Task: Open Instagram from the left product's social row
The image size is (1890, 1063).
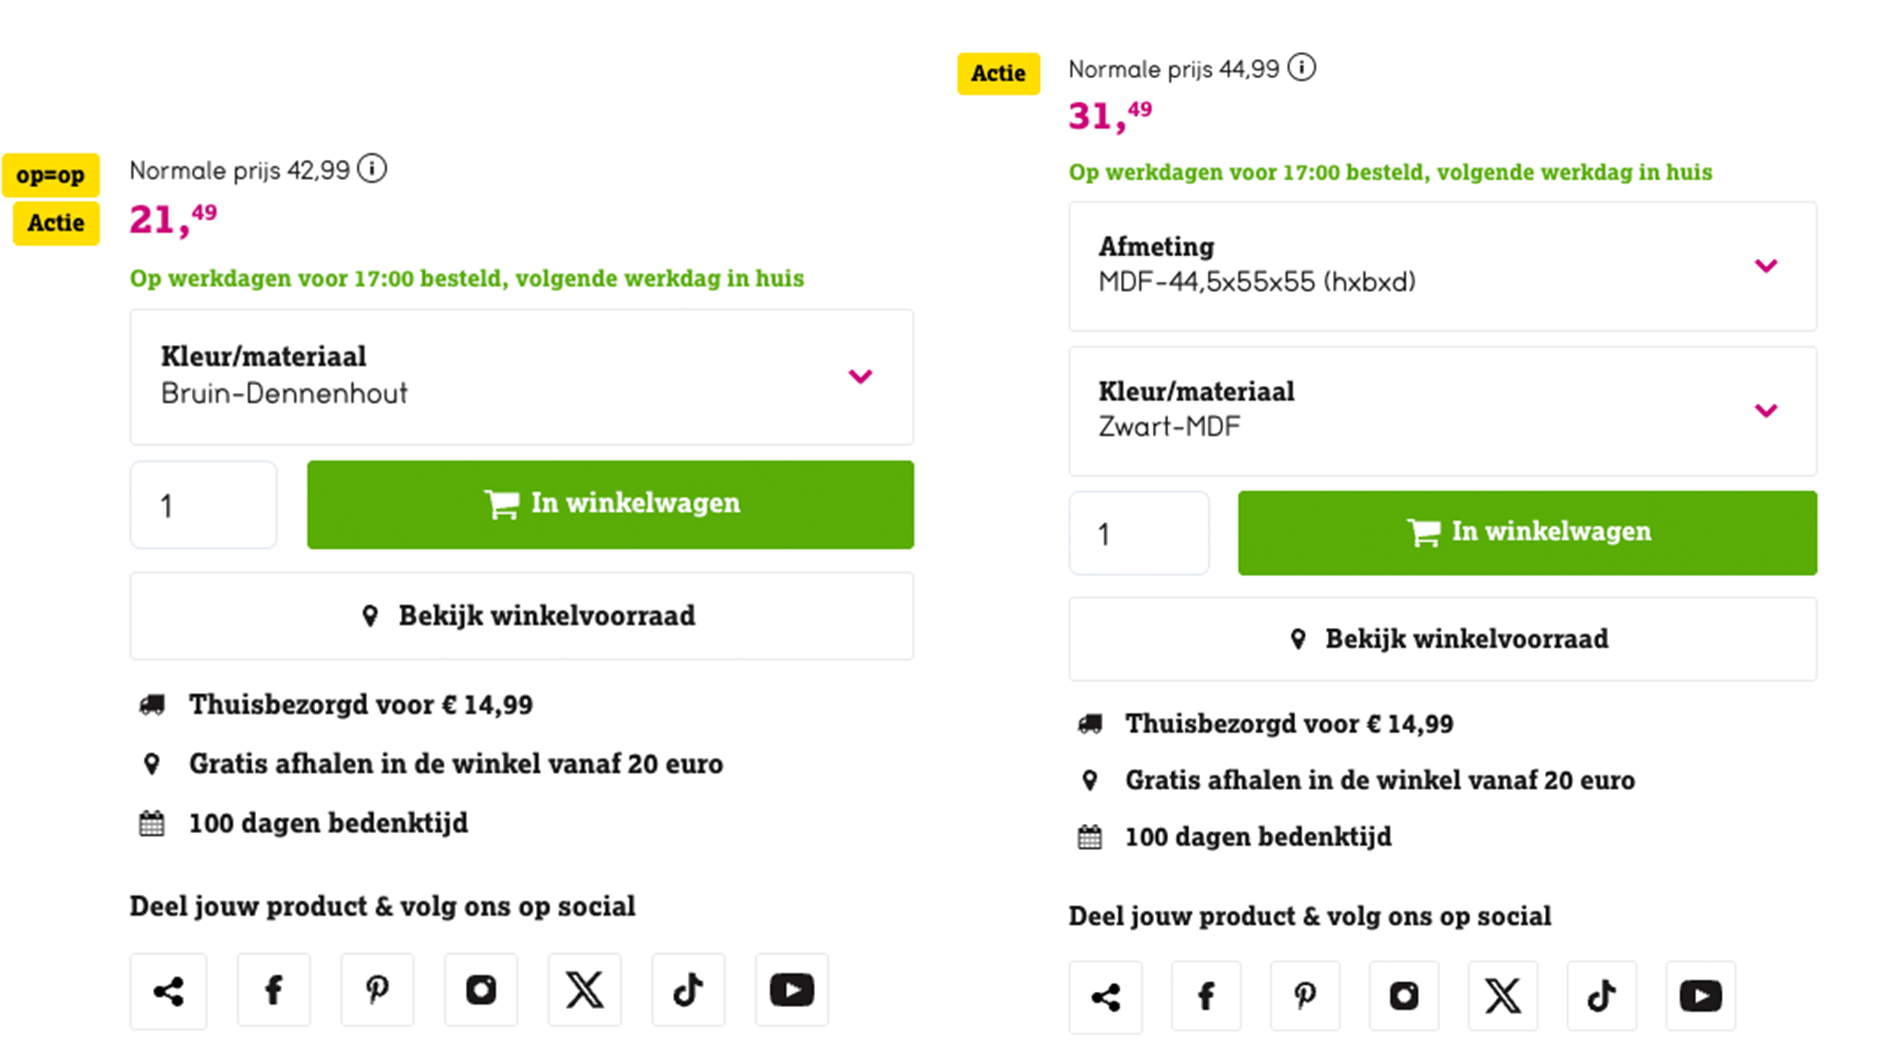Action: (x=481, y=991)
